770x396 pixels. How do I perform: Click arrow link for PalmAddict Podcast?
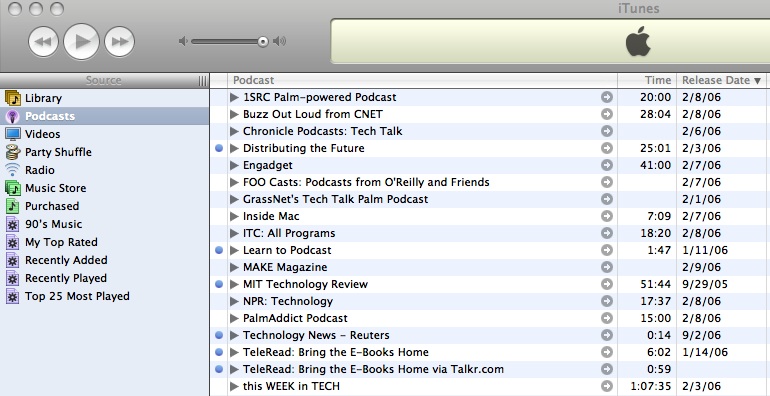coord(607,318)
